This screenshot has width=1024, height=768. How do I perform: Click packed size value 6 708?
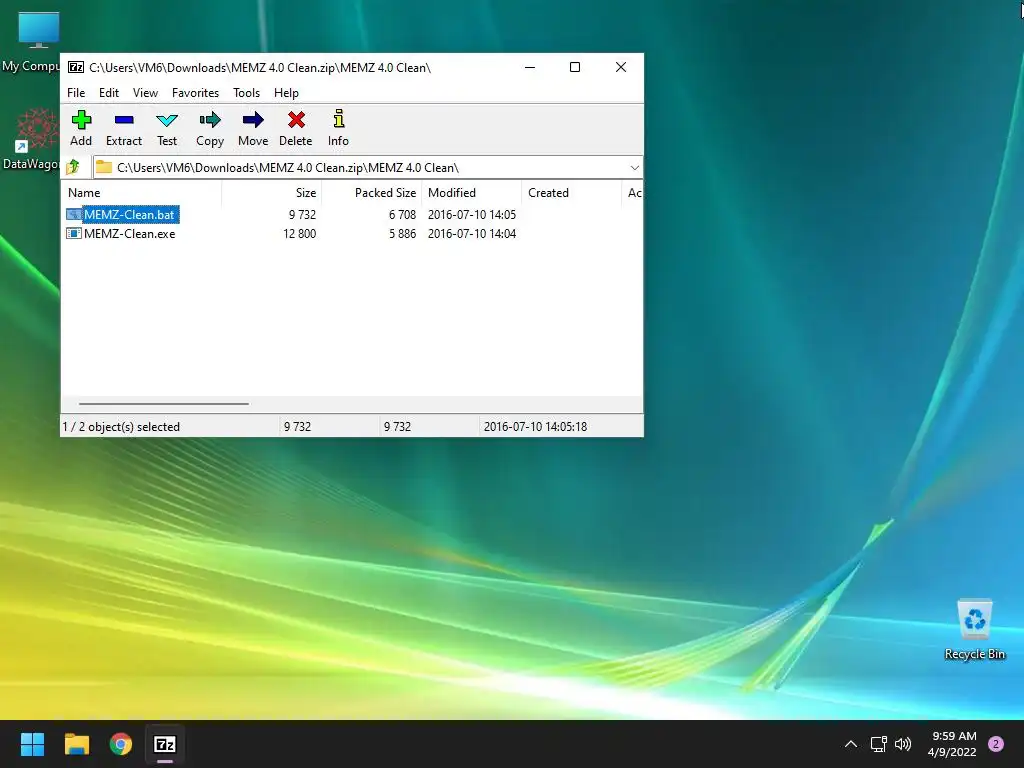(x=402, y=214)
